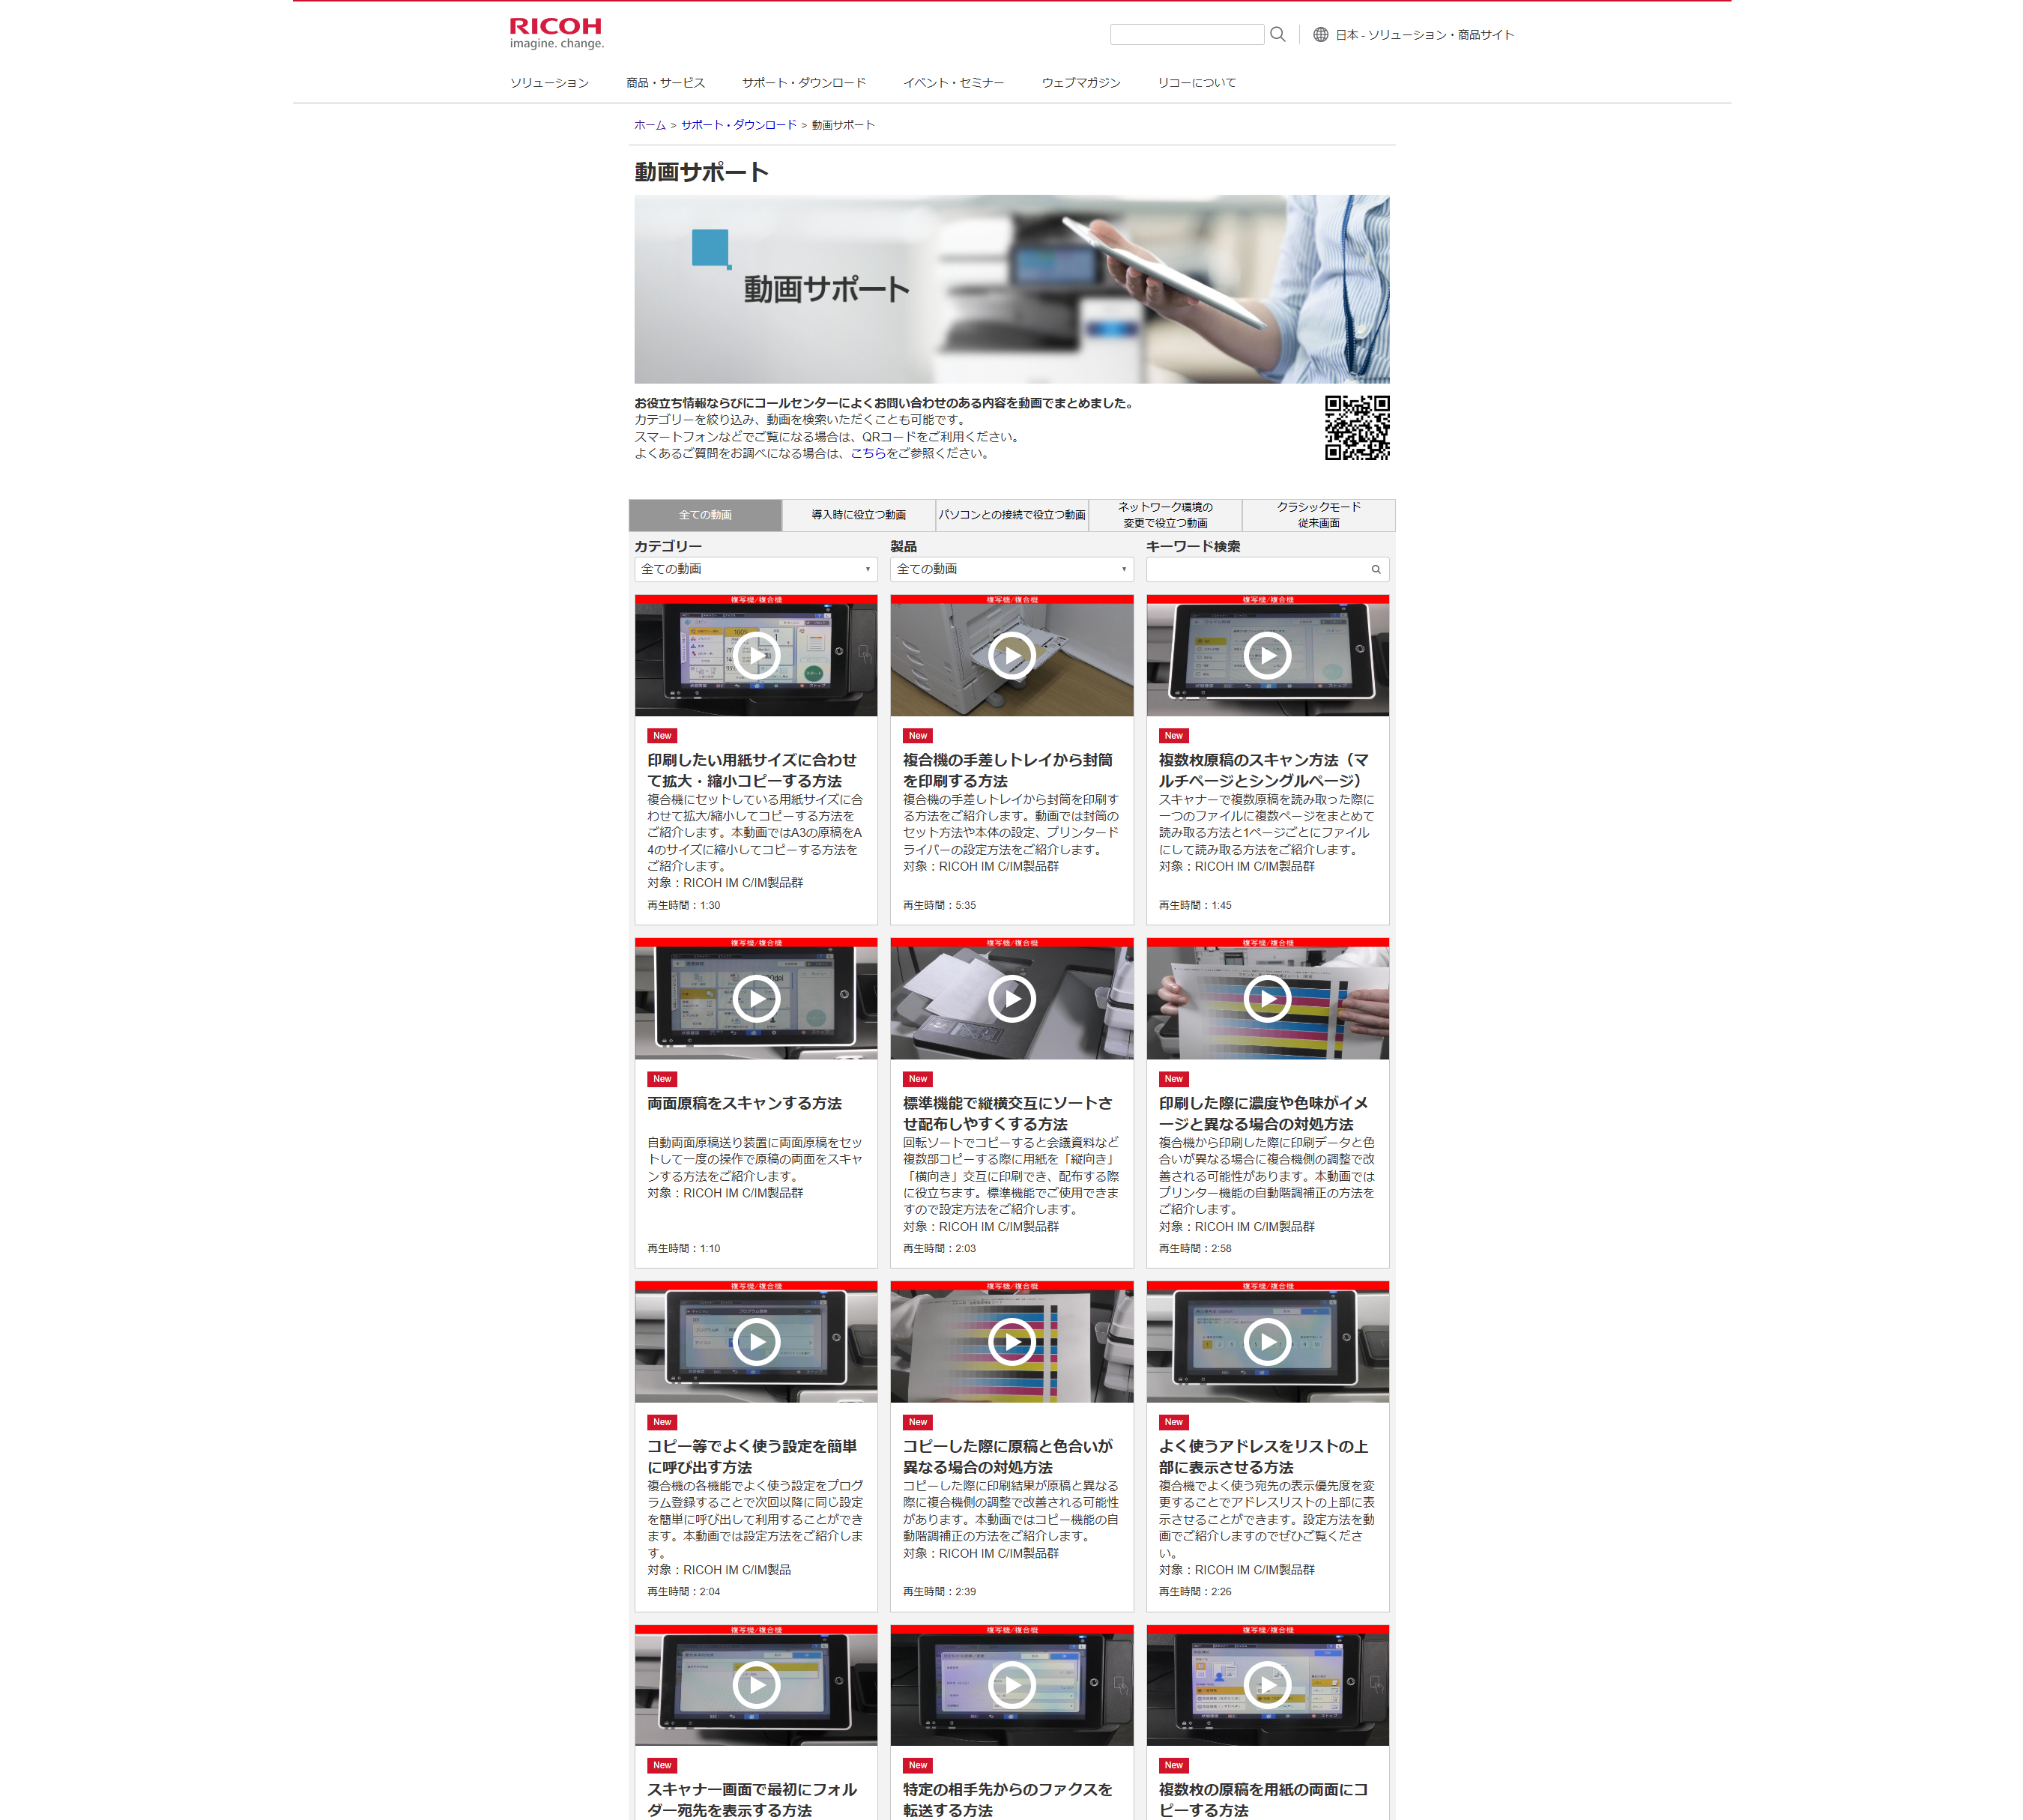Image resolution: width=2023 pixels, height=1820 pixels.
Task: Click the QR code image
Action: [x=1356, y=428]
